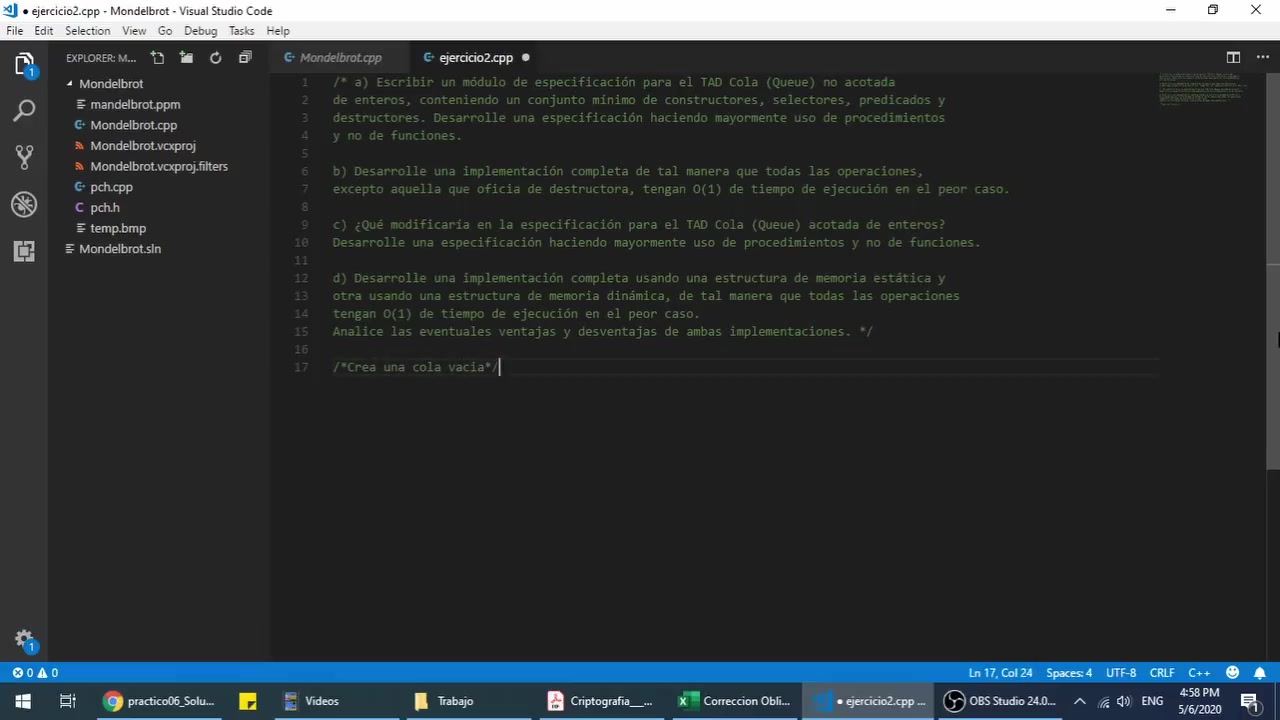Create a new folder in Explorer
Image resolution: width=1280 pixels, height=720 pixels.
click(186, 58)
